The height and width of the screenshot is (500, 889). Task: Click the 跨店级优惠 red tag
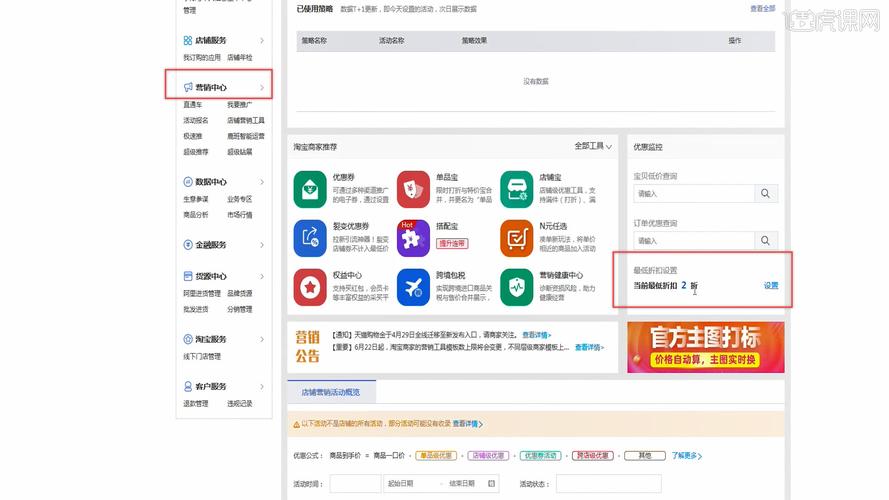pyautogui.click(x=593, y=456)
